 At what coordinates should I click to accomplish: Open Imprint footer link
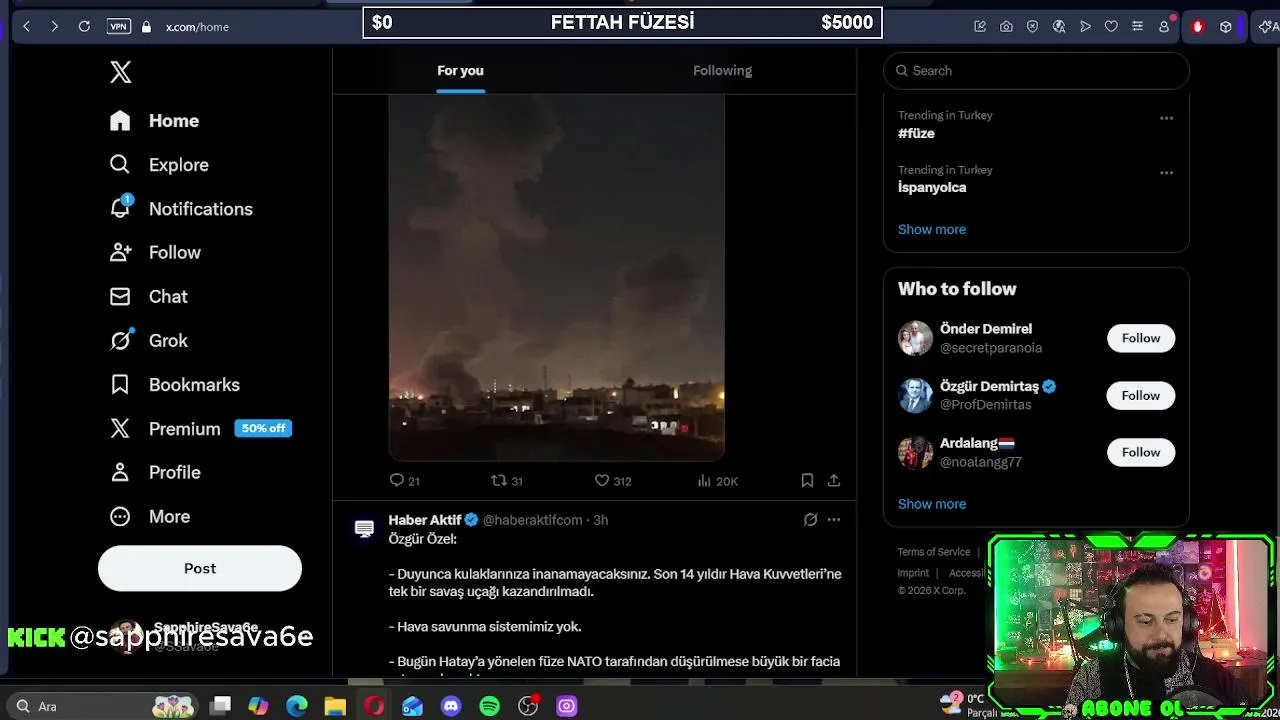[913, 573]
